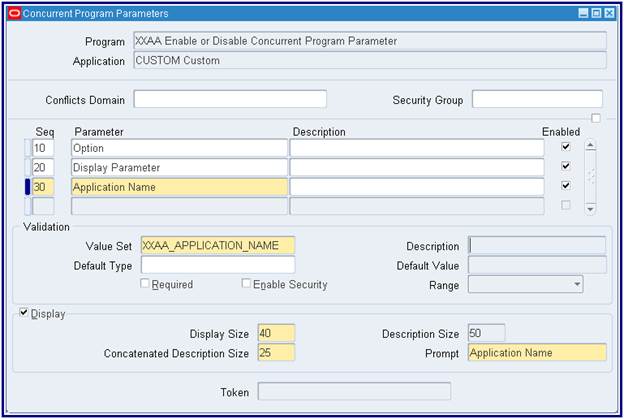Click Concatenated Description Size field showing 25

click(276, 353)
